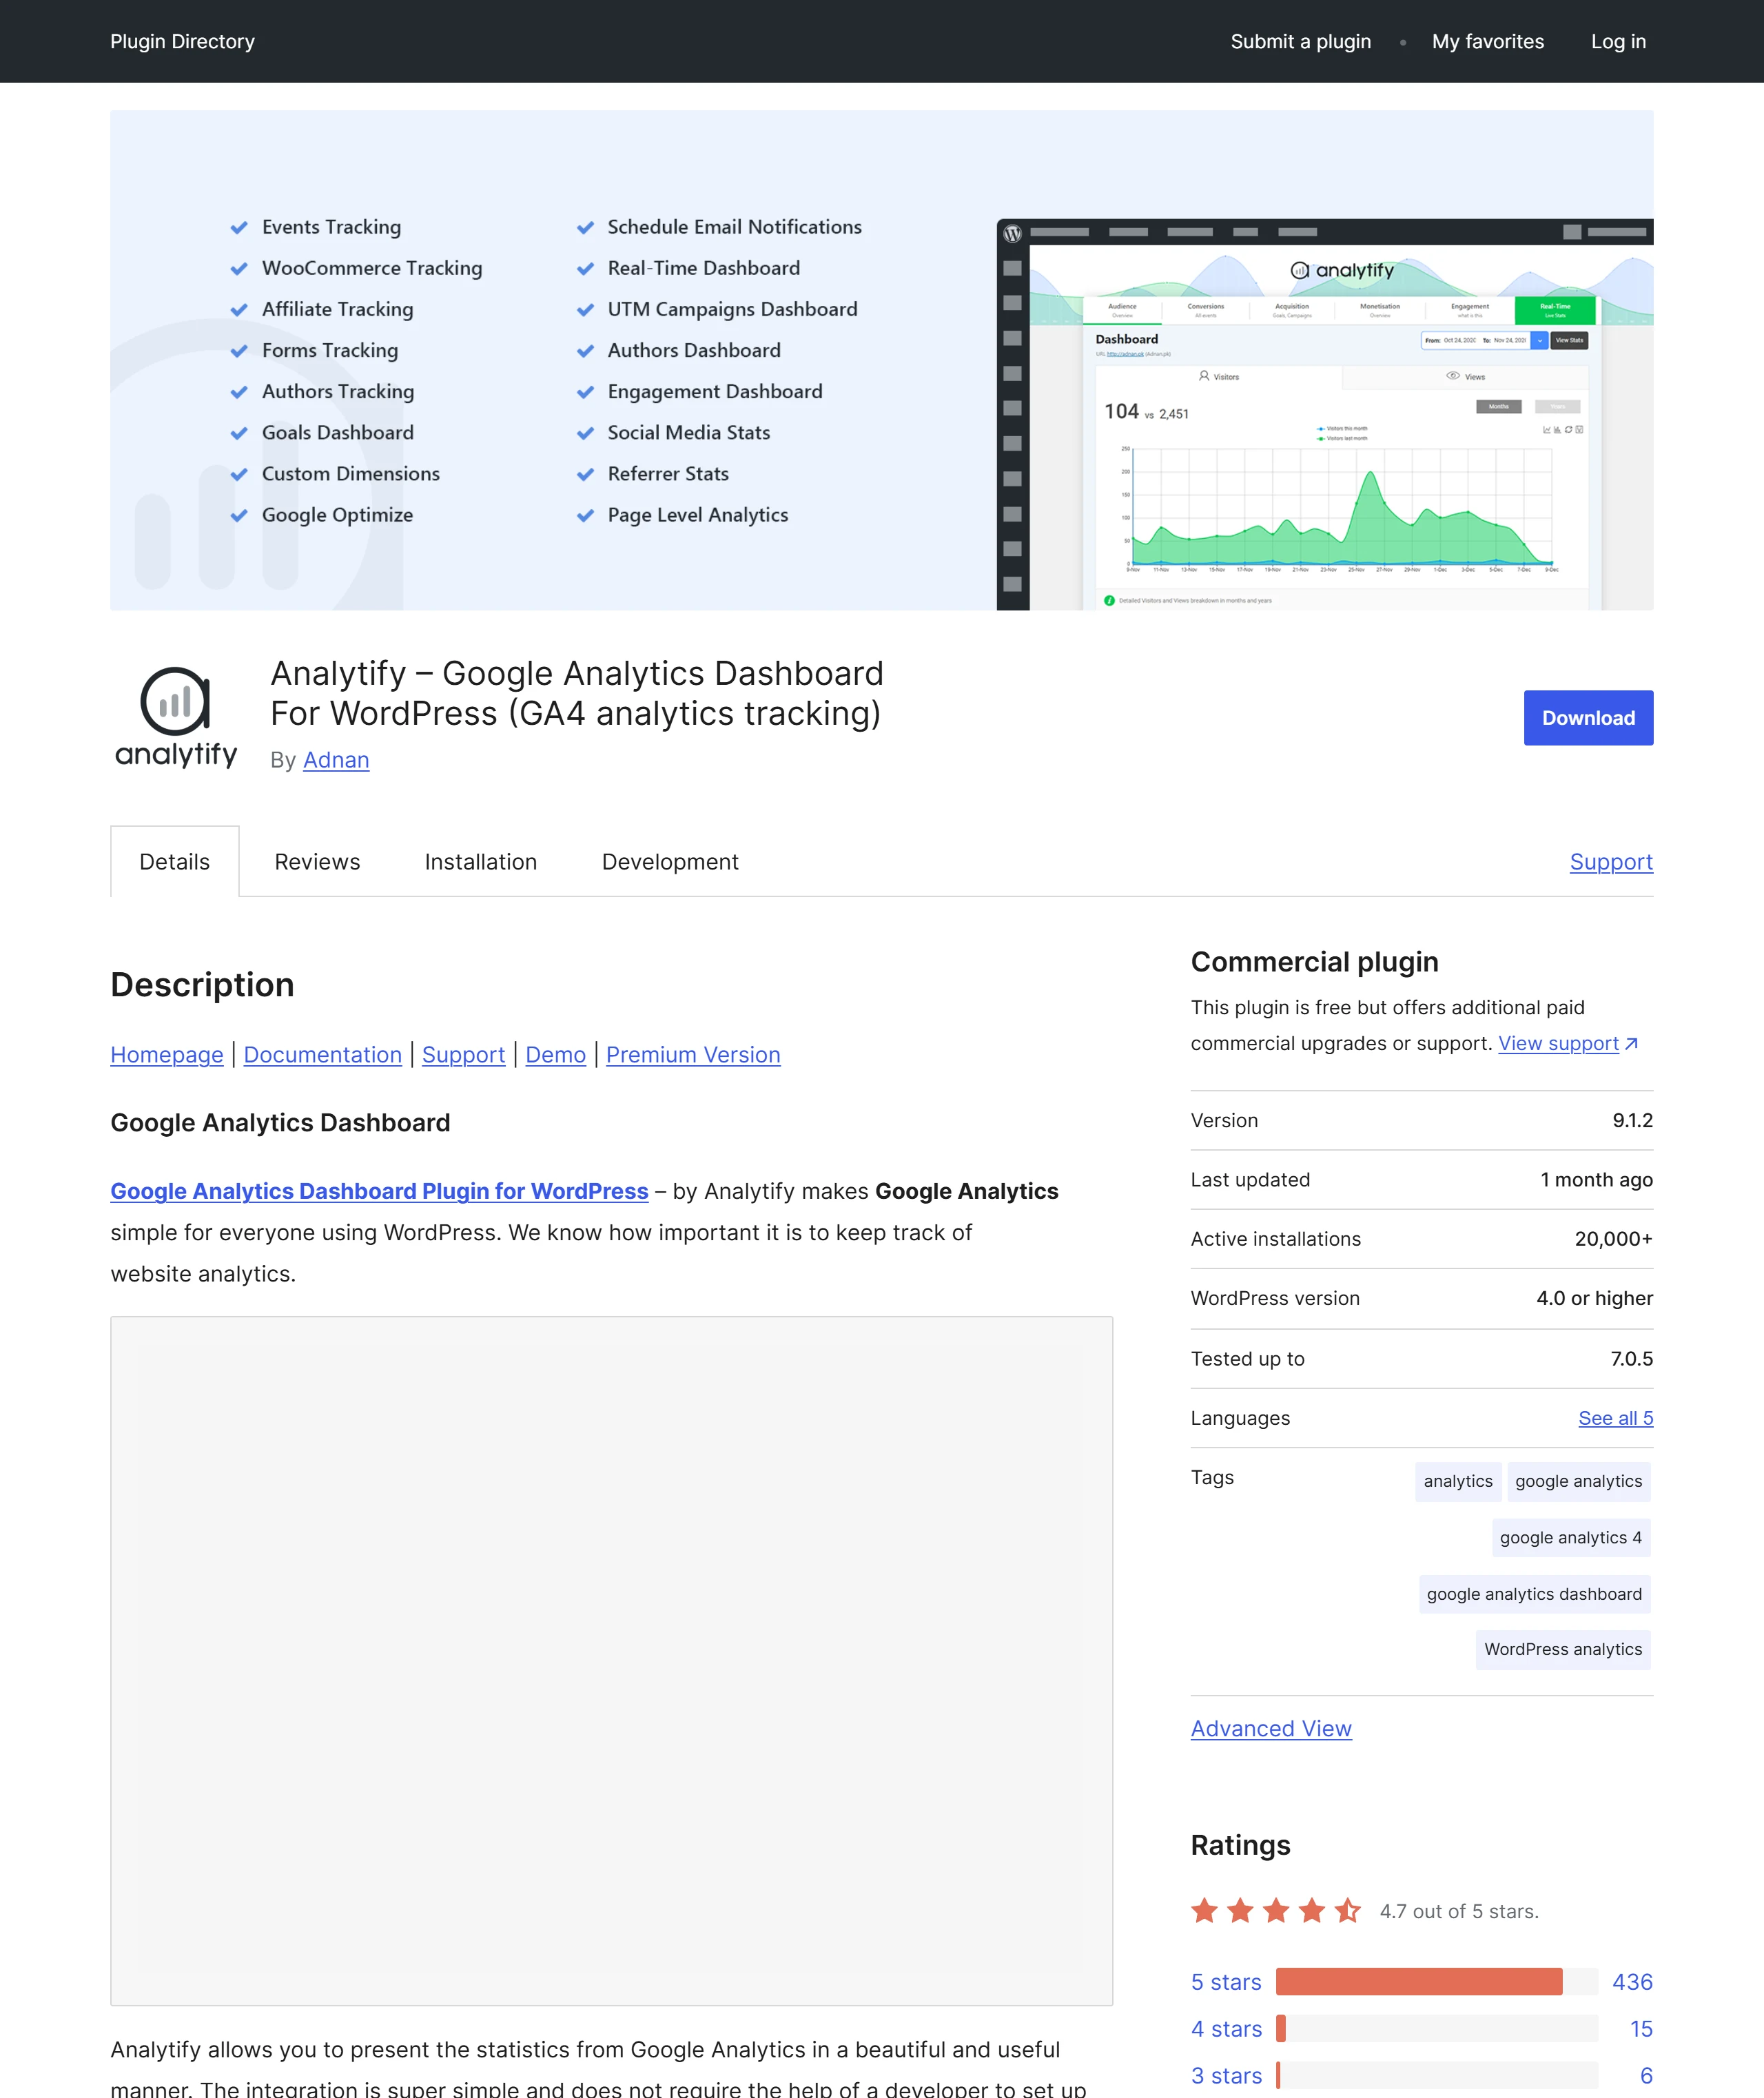This screenshot has height=2098, width=1764.
Task: Click the google analytics 4 tag
Action: pos(1570,1537)
